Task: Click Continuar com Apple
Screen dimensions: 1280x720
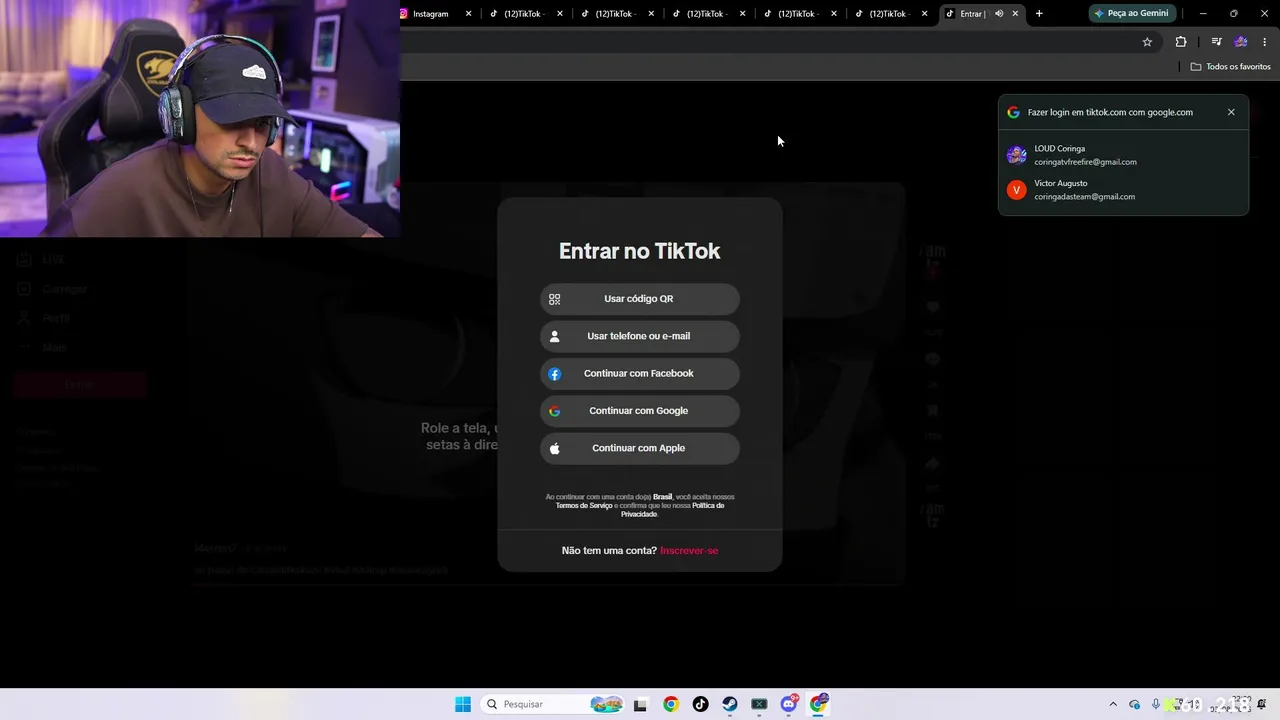Action: tap(640, 448)
